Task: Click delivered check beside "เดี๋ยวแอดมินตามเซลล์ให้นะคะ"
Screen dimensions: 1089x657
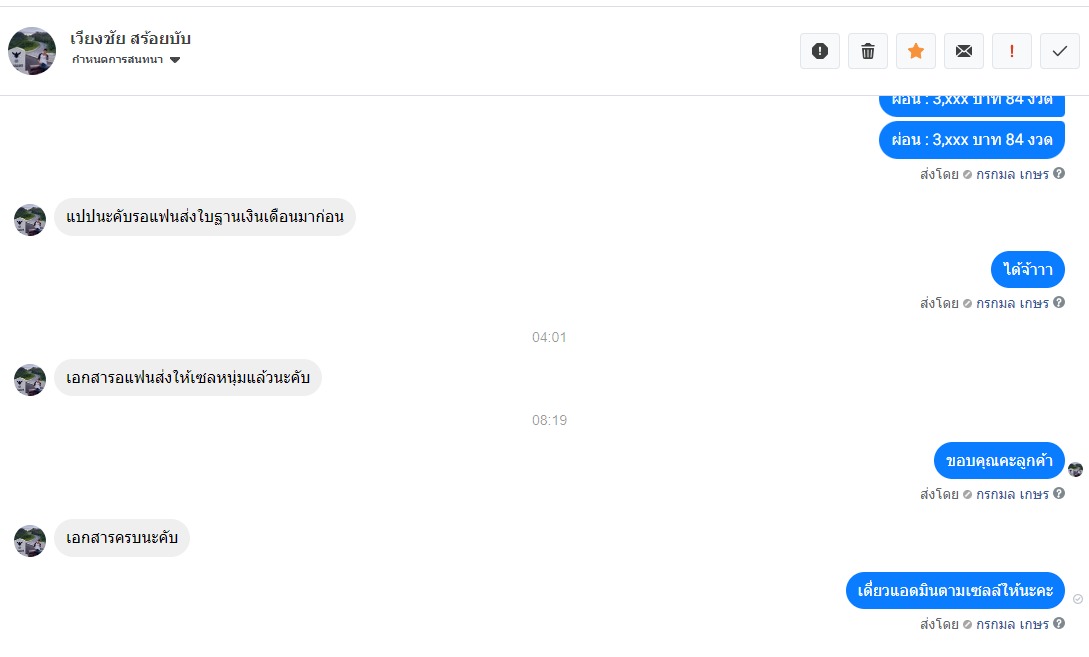Action: (1078, 599)
